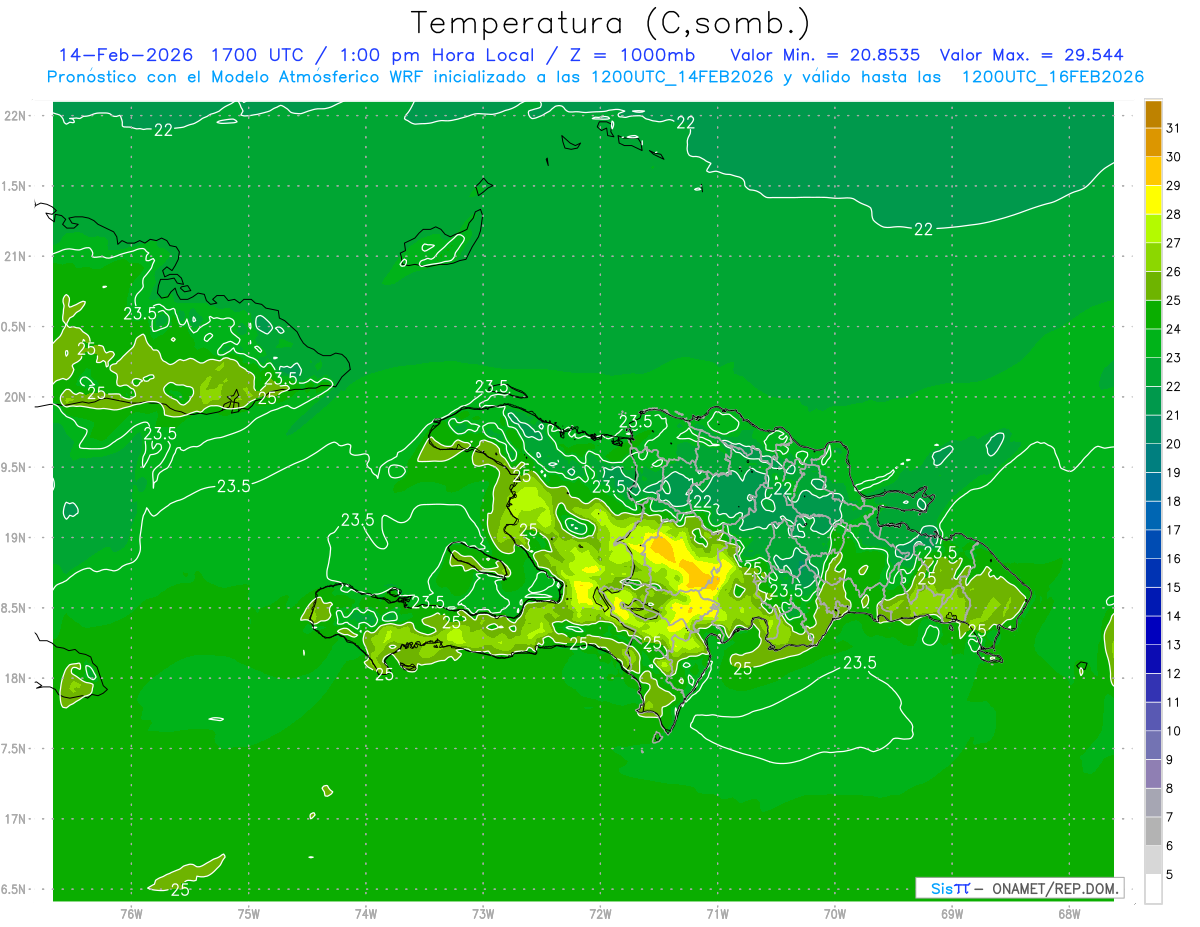Image resolution: width=1200 pixels, height=927 pixels.
Task: Click the "8" label on the colorbar
Action: [x=1169, y=788]
